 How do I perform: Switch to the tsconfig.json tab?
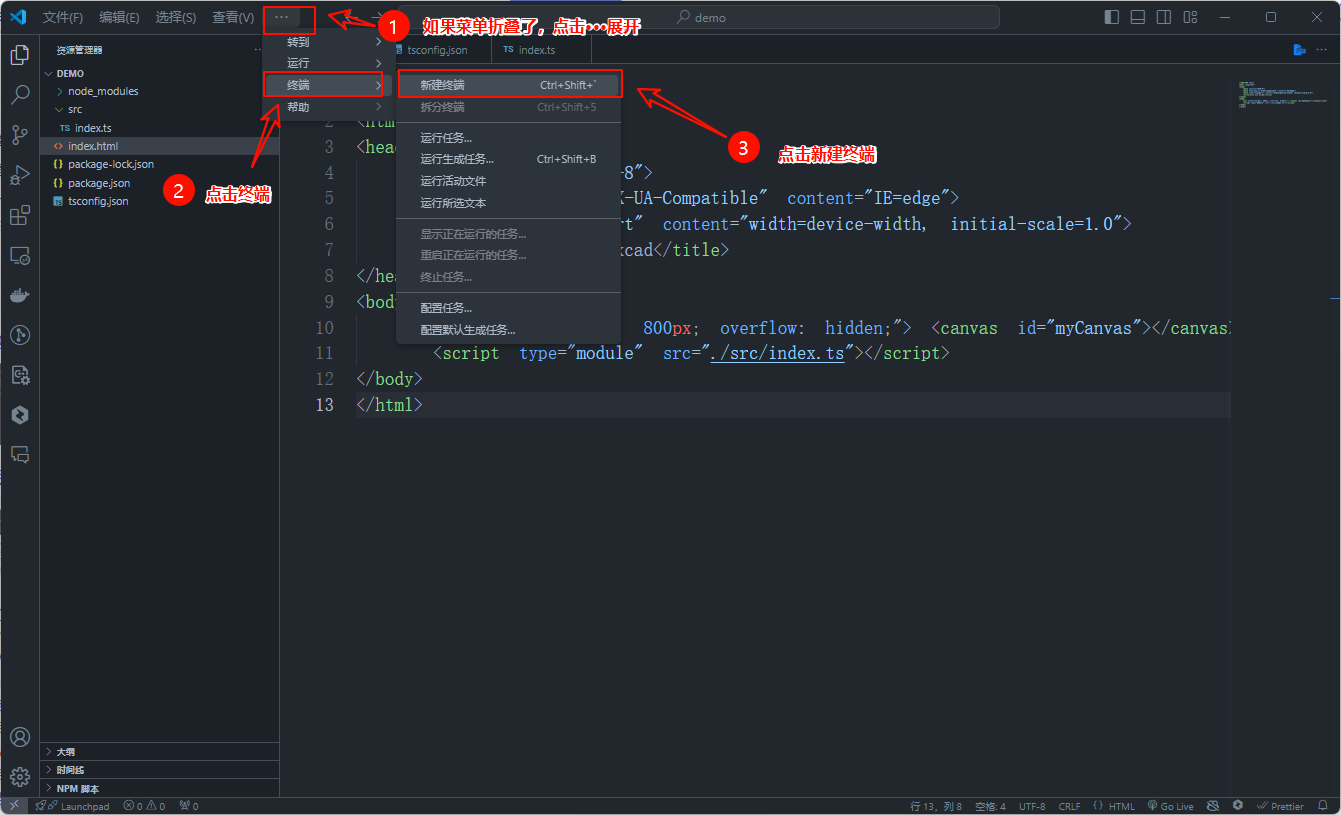pyautogui.click(x=437, y=50)
